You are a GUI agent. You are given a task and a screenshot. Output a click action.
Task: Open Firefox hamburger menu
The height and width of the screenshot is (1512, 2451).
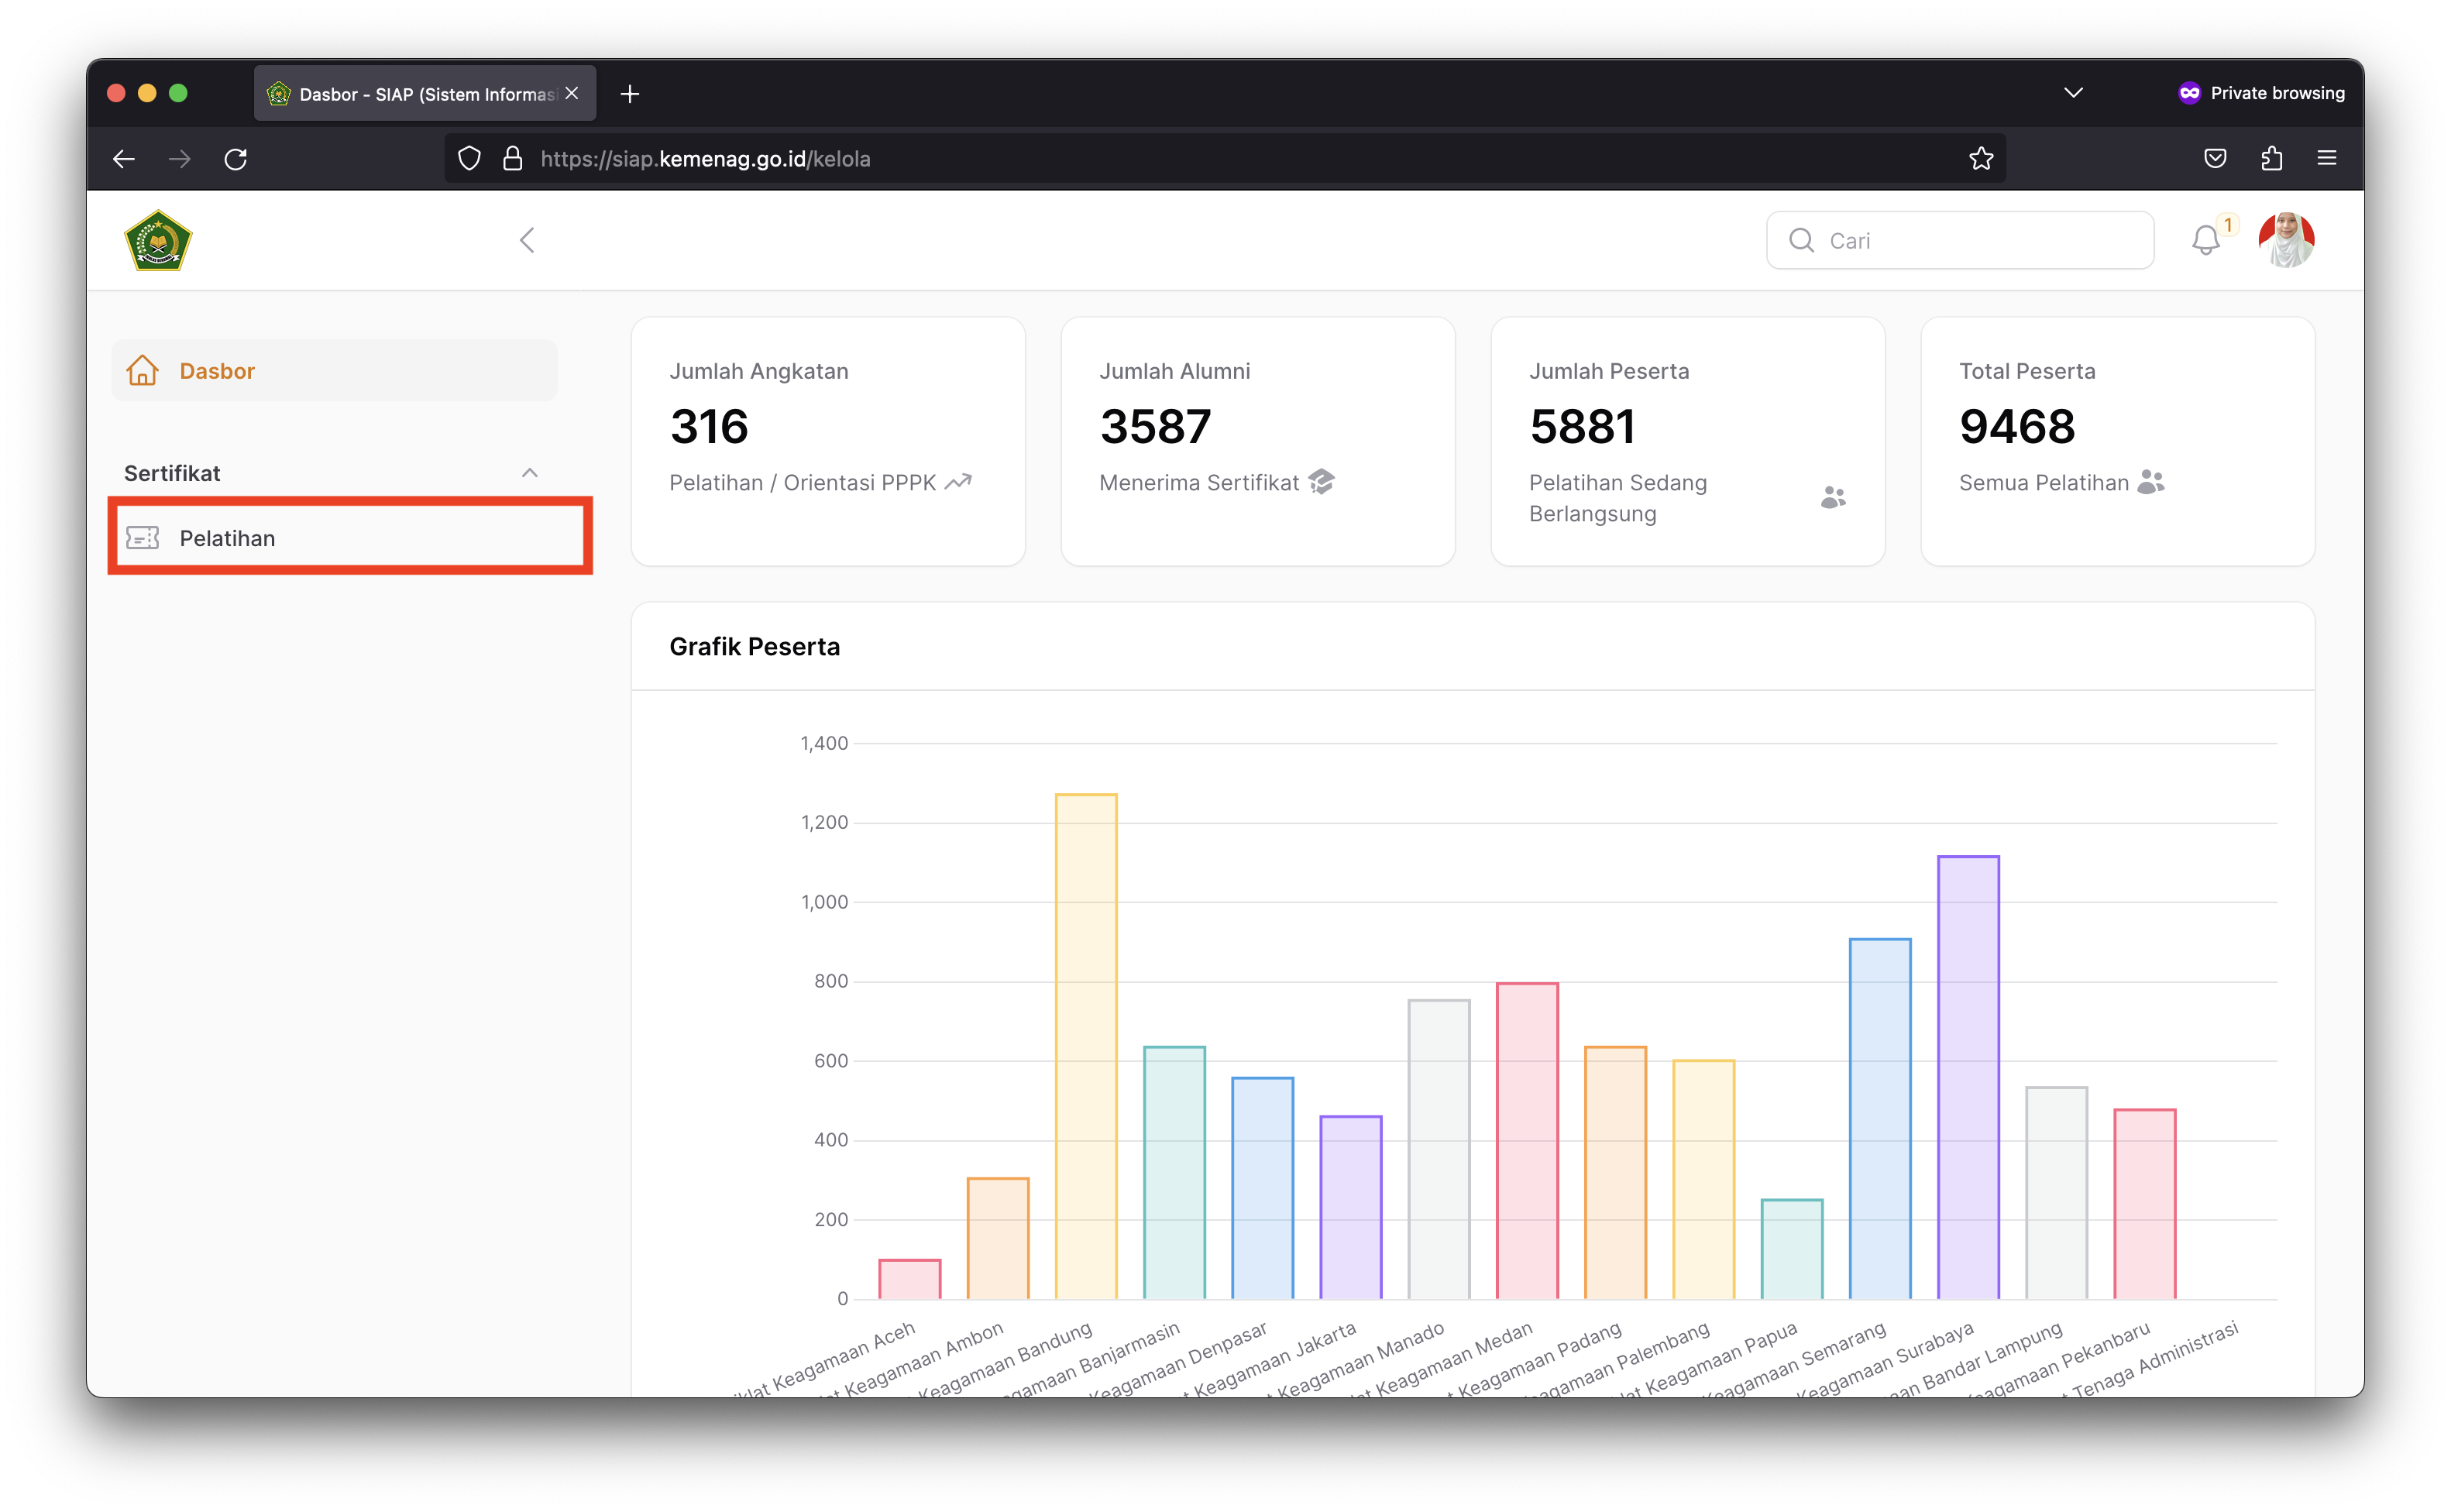pyautogui.click(x=2326, y=158)
